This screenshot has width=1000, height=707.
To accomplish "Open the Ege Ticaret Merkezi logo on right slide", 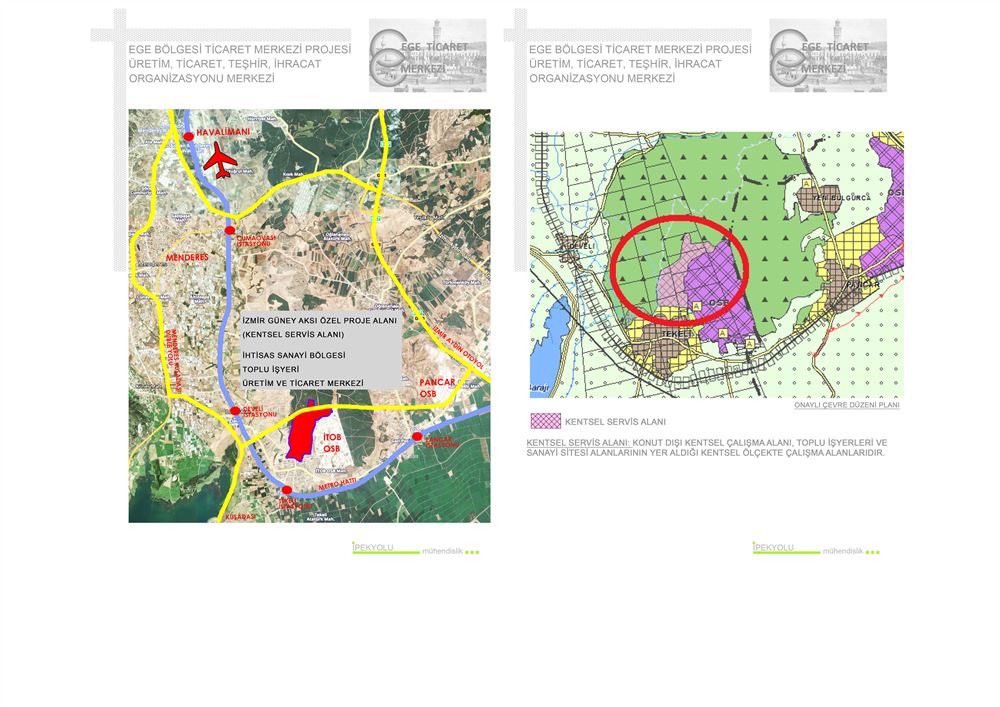I will tap(828, 55).
